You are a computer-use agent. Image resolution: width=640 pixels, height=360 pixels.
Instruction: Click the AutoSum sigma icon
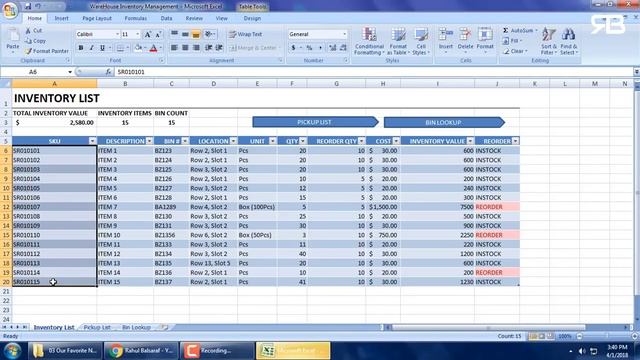505,31
